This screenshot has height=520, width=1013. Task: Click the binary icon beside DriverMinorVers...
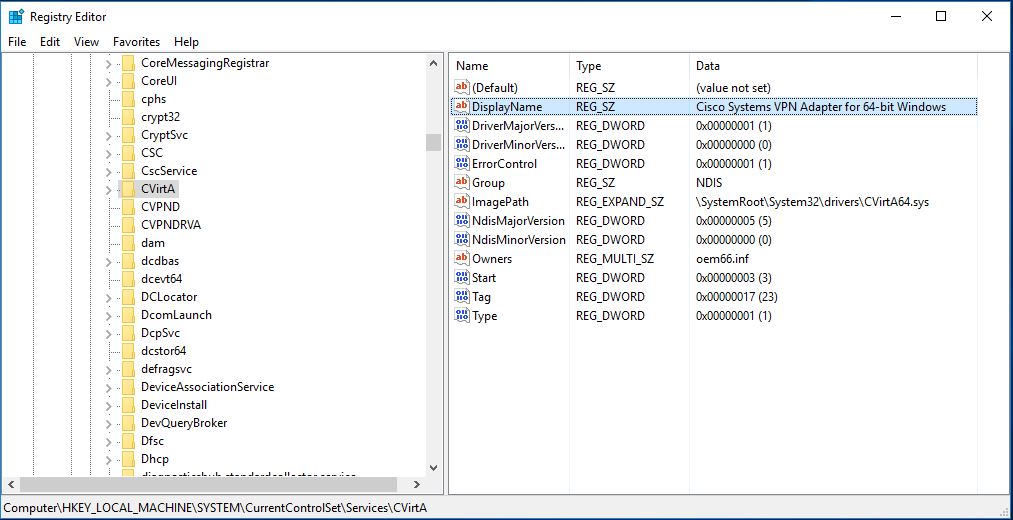[x=462, y=144]
